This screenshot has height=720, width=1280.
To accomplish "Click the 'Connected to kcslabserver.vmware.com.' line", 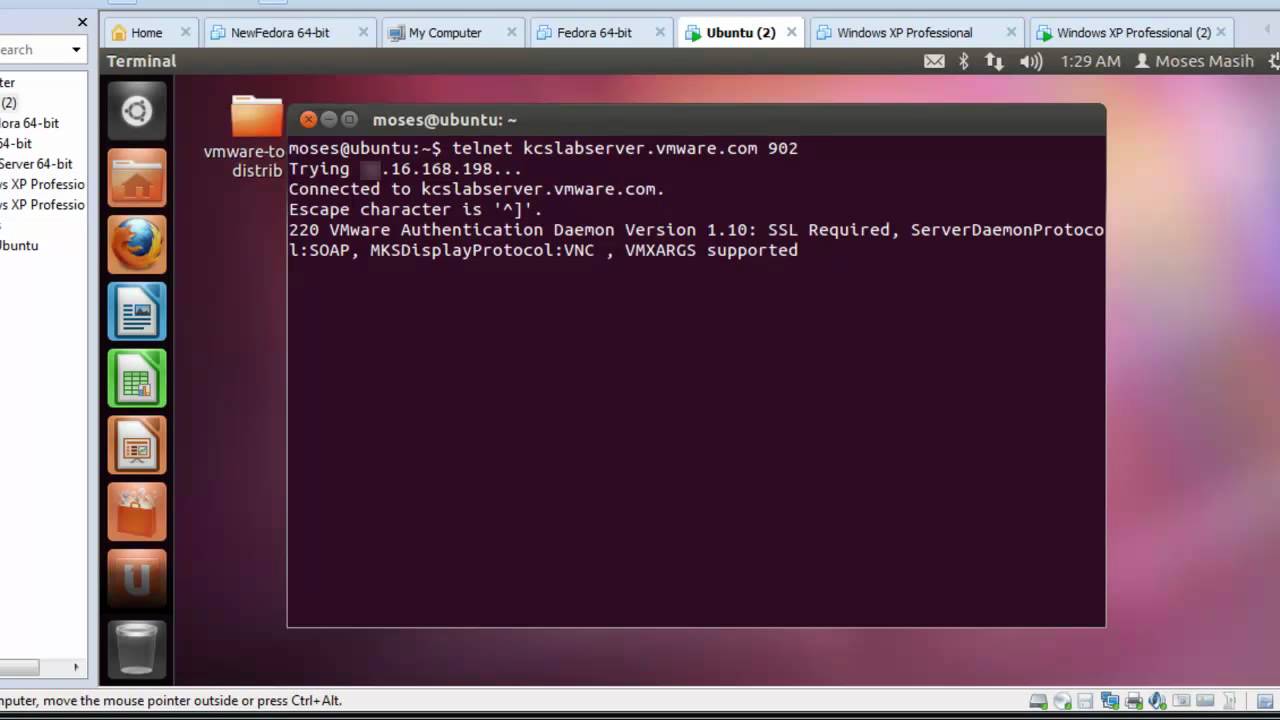I will 476,189.
